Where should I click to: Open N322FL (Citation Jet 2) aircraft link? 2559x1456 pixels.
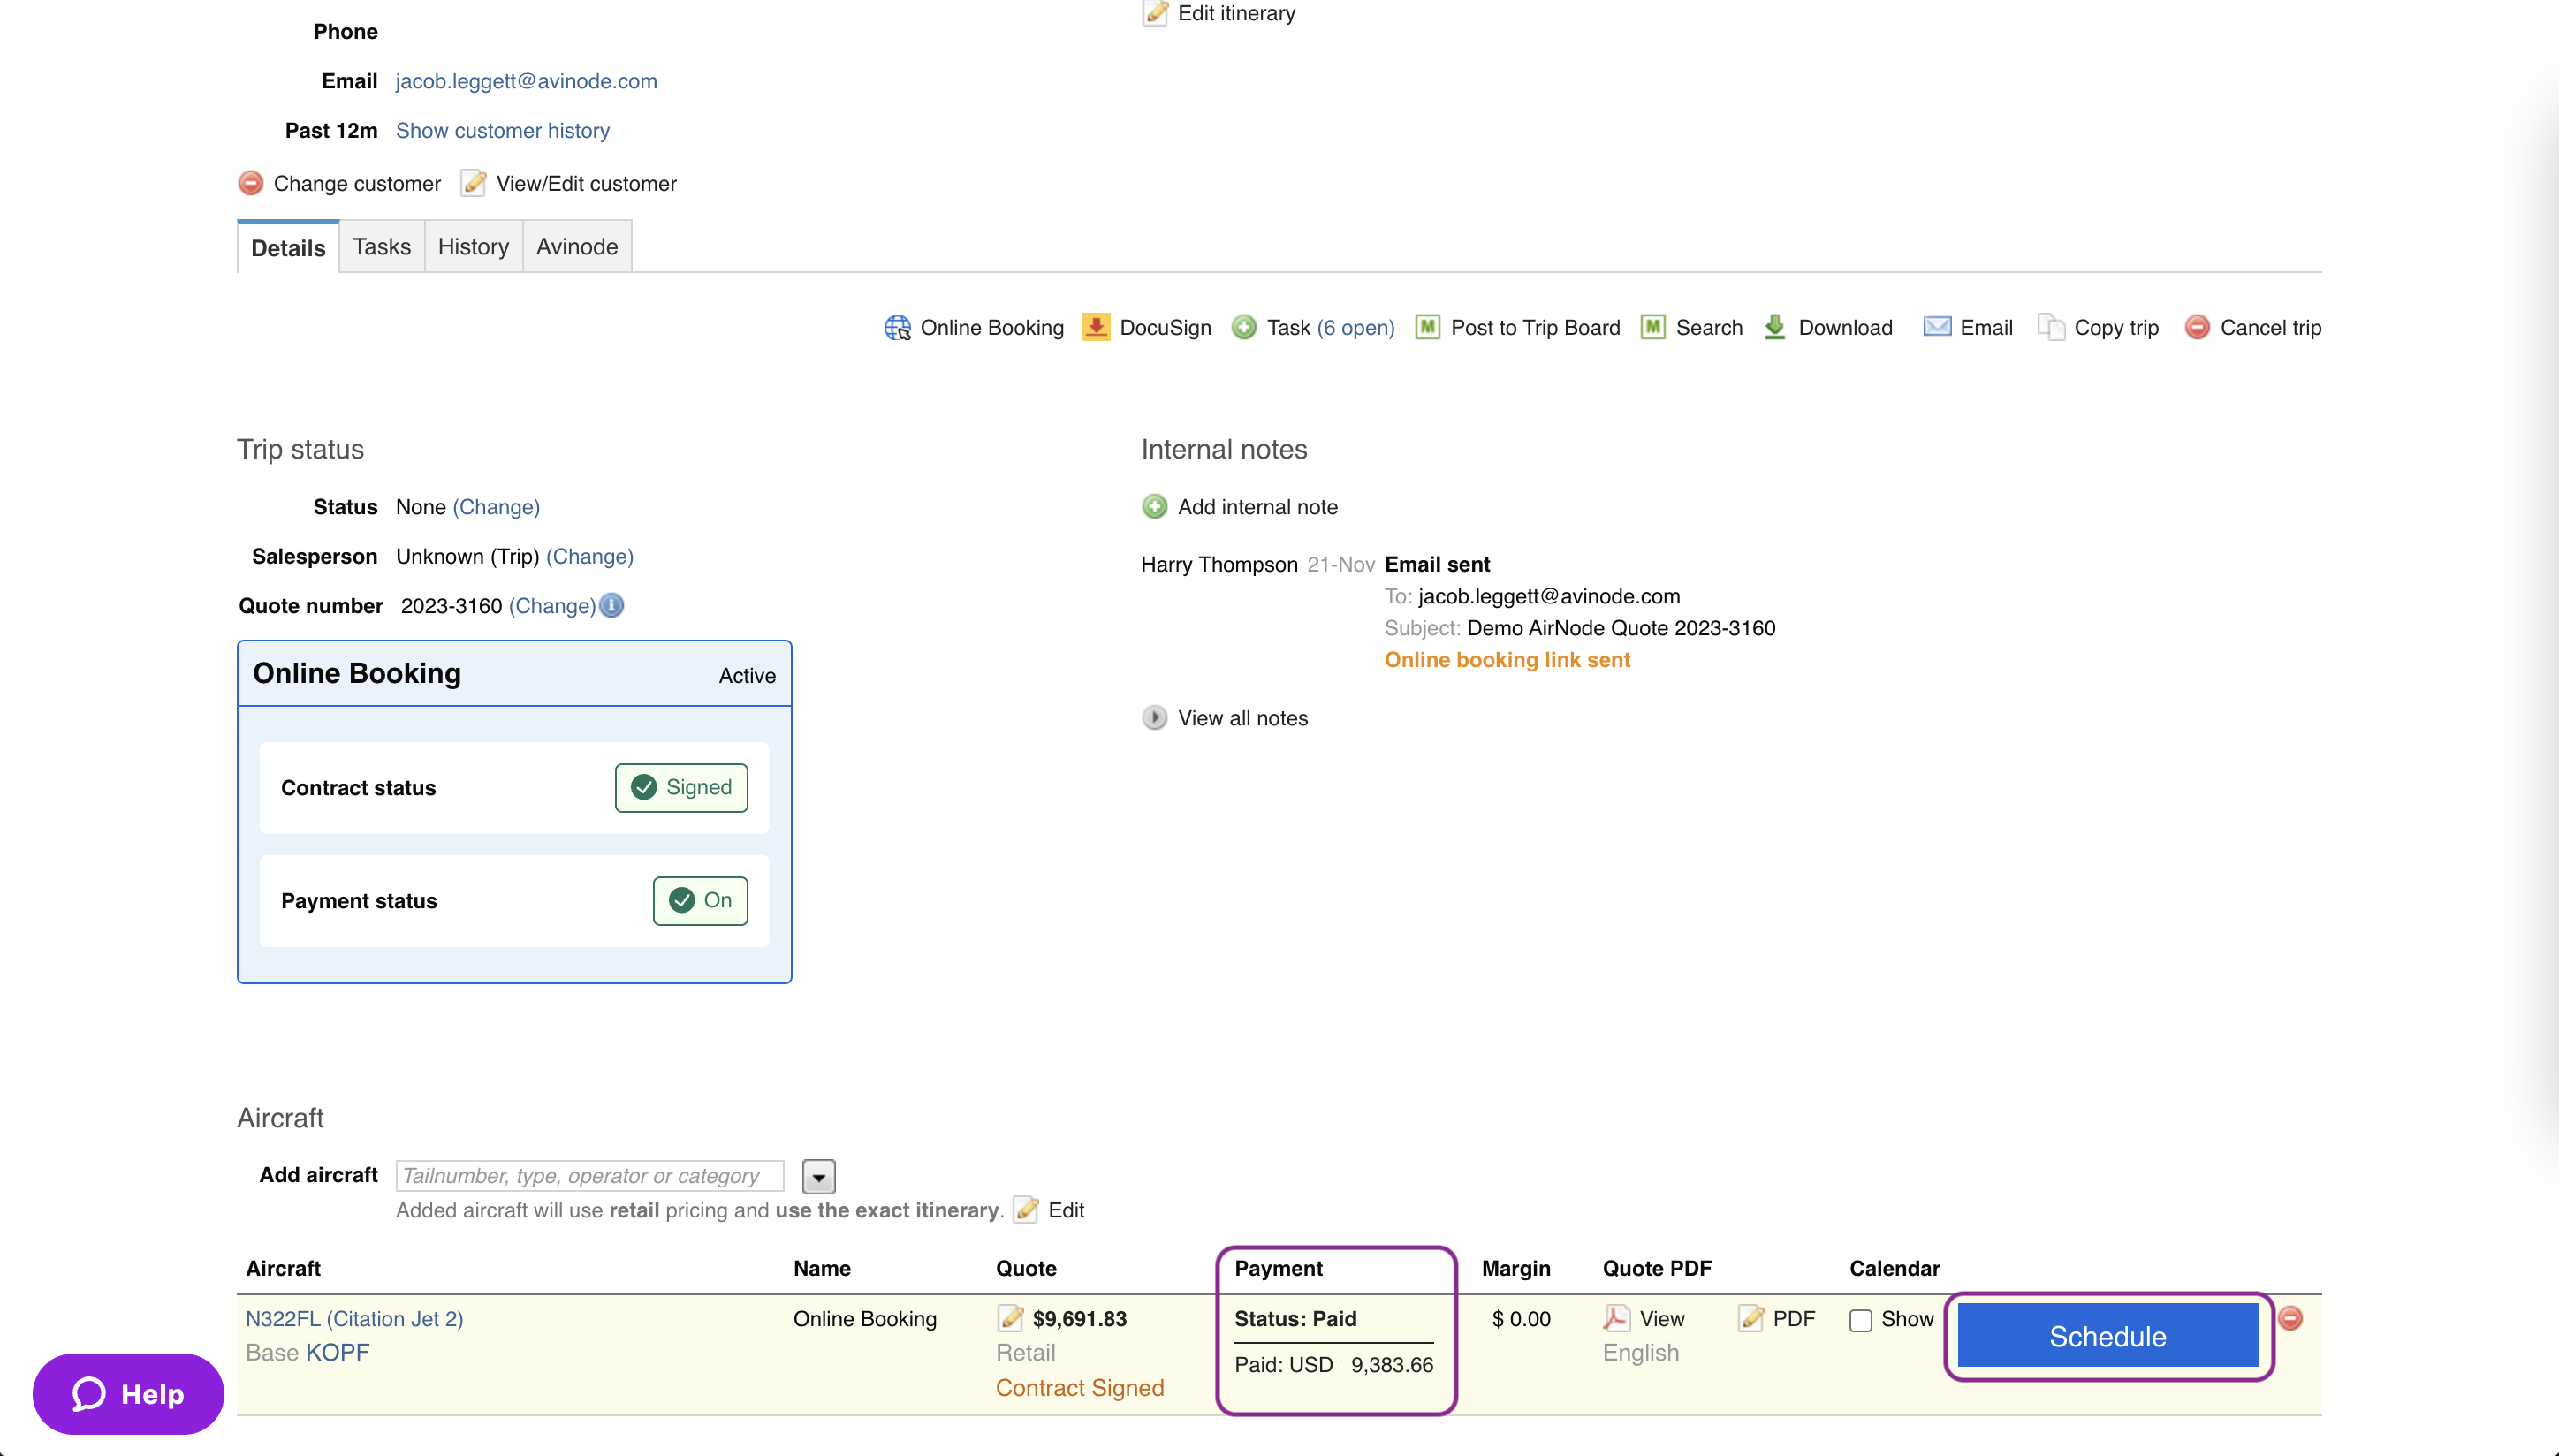355,1319
